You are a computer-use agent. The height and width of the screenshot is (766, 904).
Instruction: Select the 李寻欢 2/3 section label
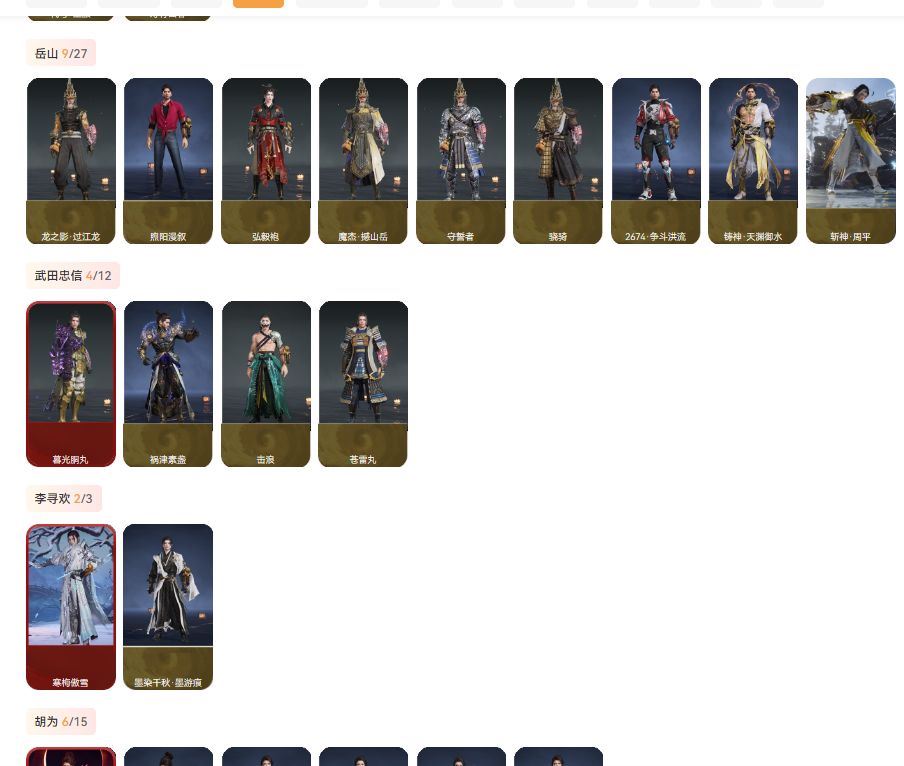pos(64,499)
